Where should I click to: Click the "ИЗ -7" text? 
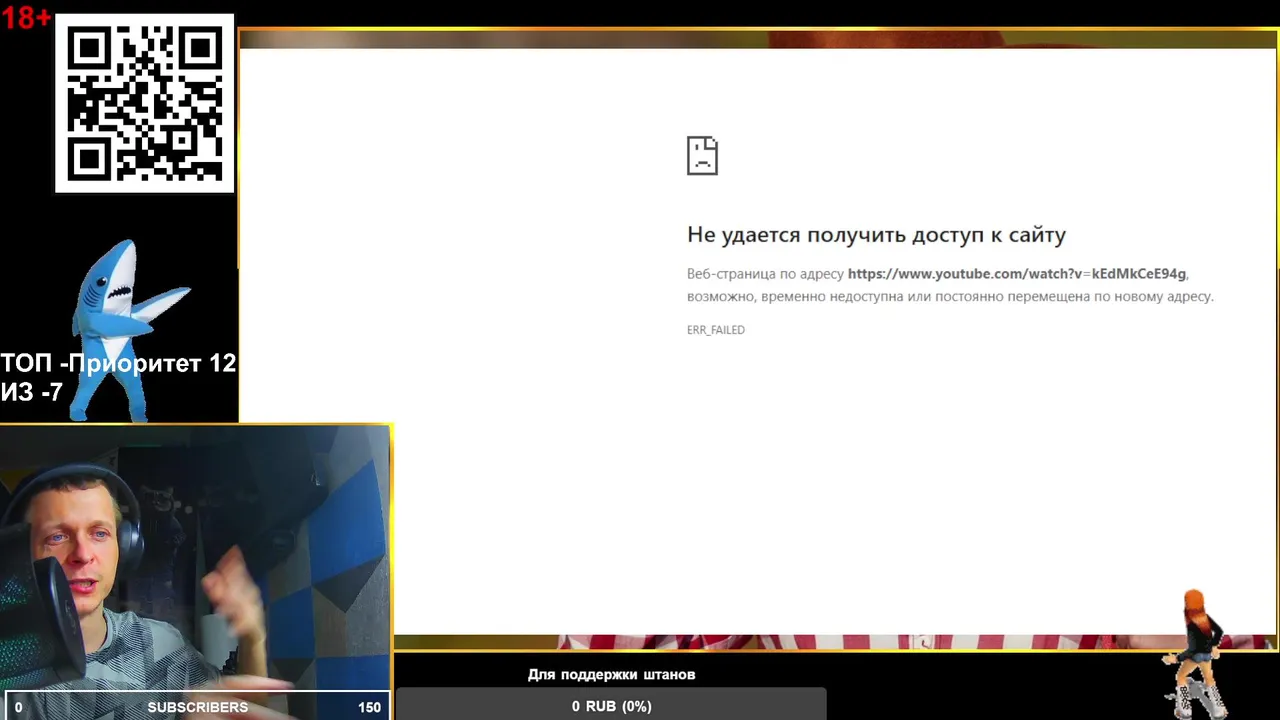tap(32, 392)
